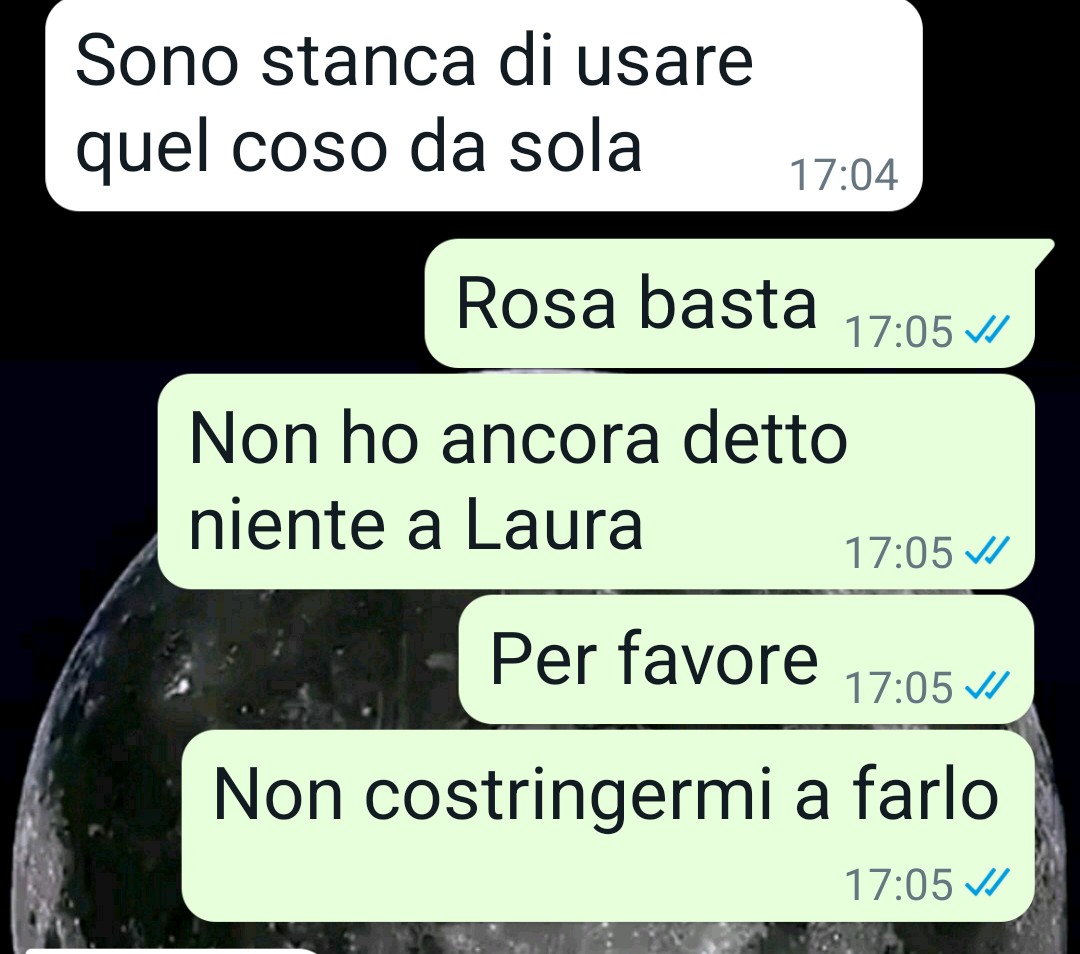This screenshot has width=1080, height=954.
Task: Tap the partially visible white bubble at the bottom
Action: (172, 951)
